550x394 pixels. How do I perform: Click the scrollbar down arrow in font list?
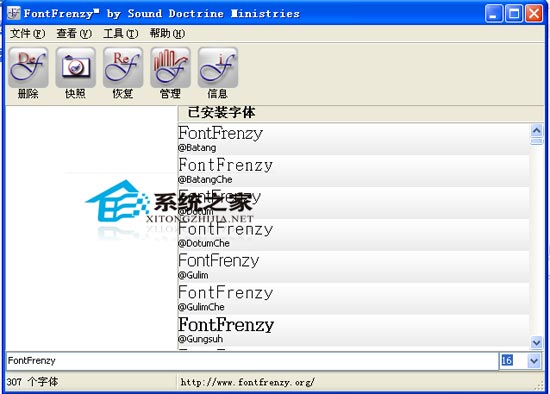(x=536, y=342)
